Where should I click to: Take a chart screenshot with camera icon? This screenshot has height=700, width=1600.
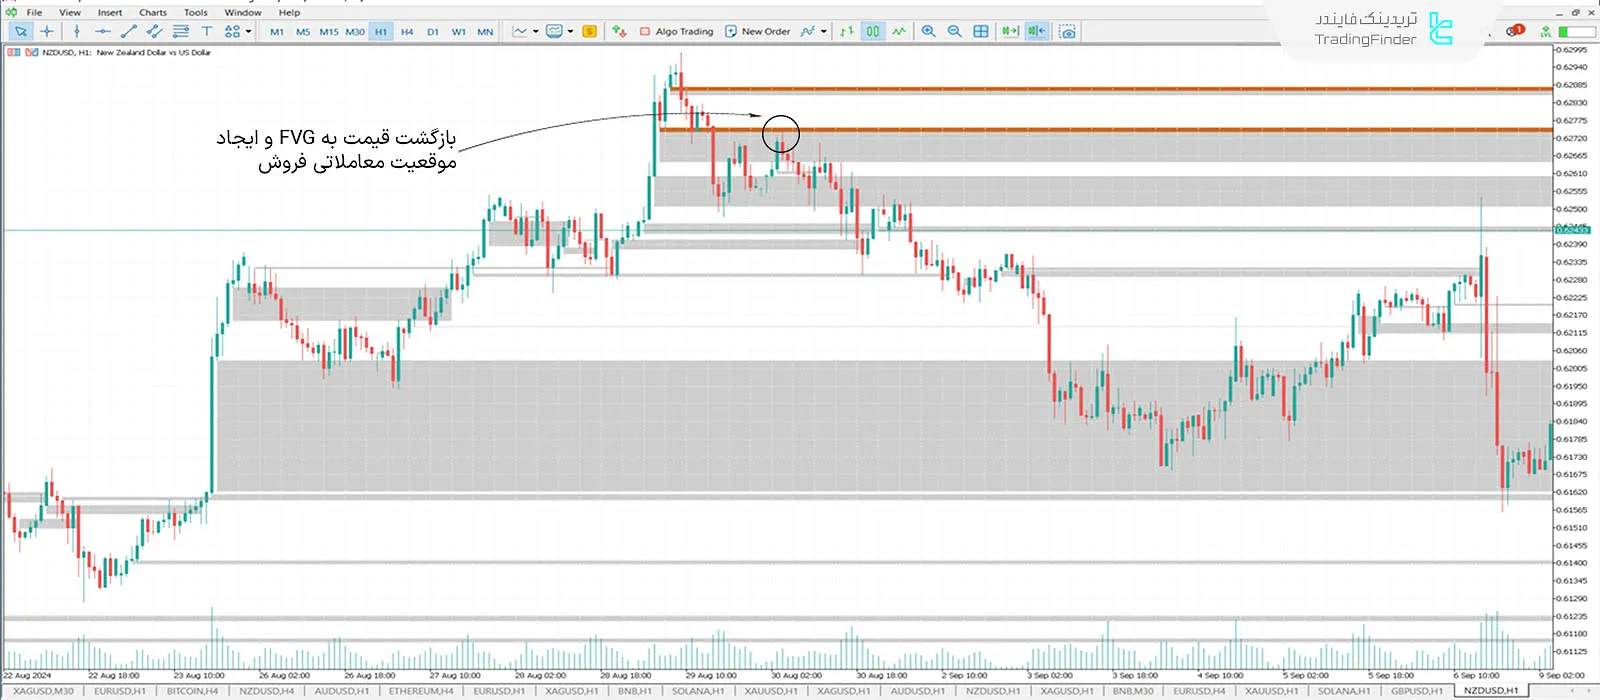[1068, 32]
